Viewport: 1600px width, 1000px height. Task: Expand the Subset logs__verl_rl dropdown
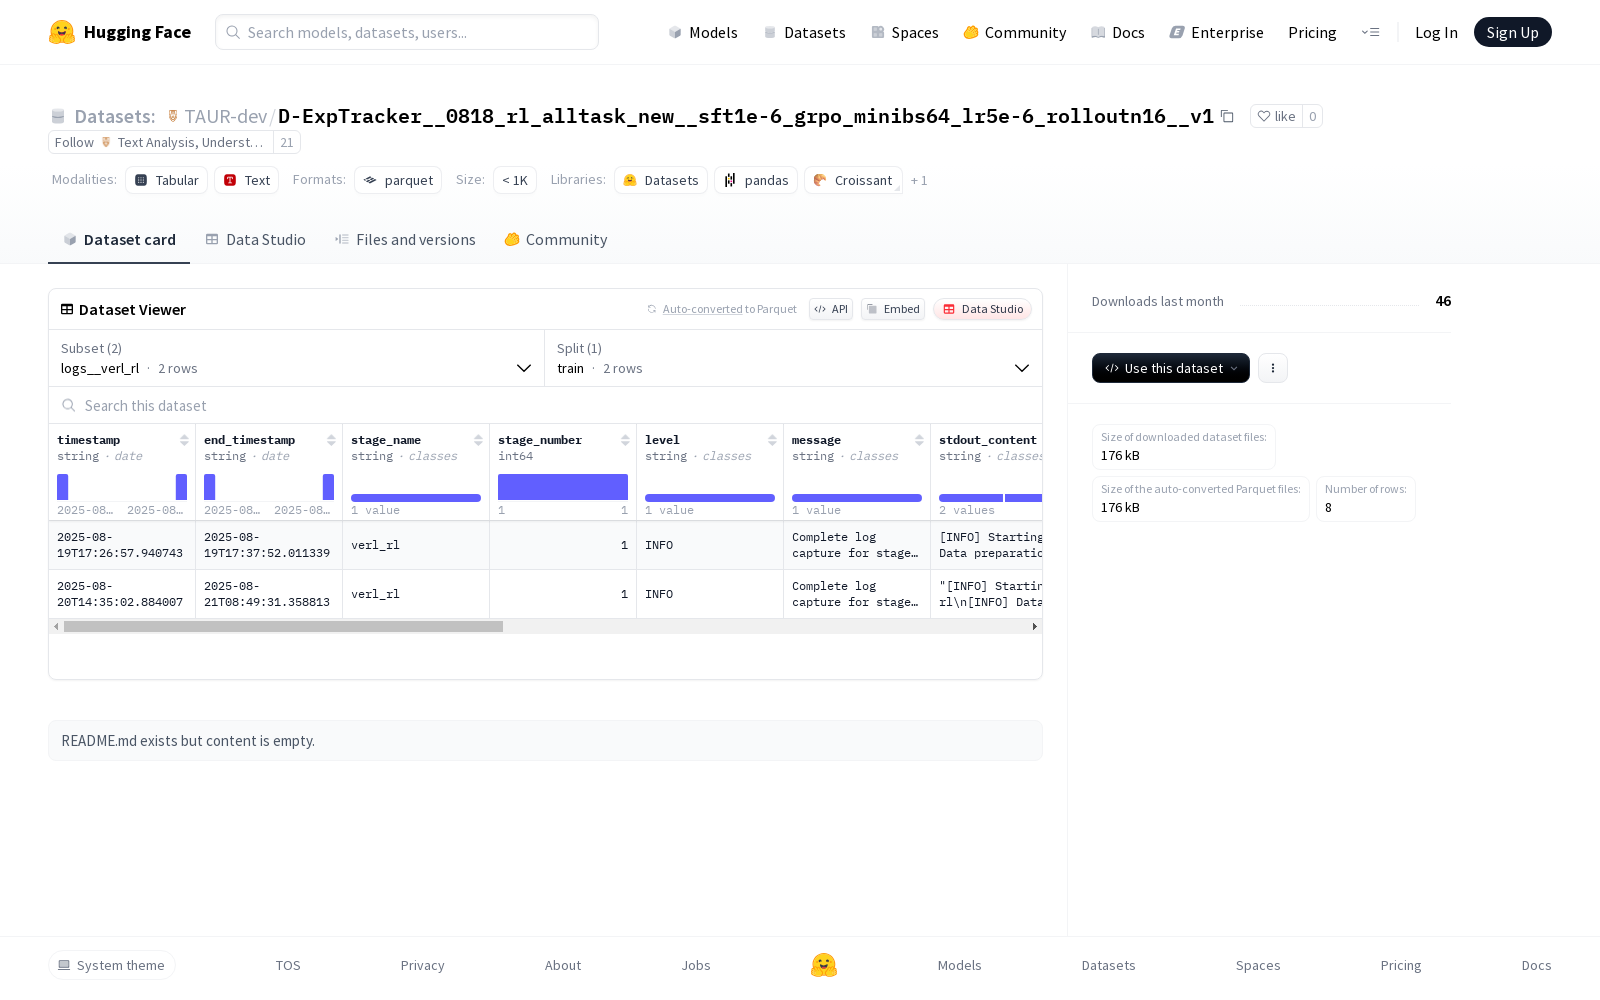[297, 358]
